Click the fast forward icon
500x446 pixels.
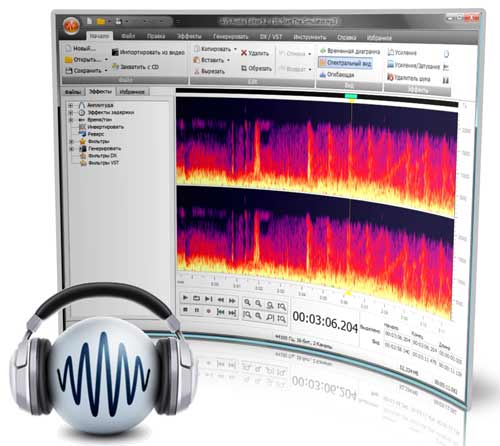pos(232,301)
